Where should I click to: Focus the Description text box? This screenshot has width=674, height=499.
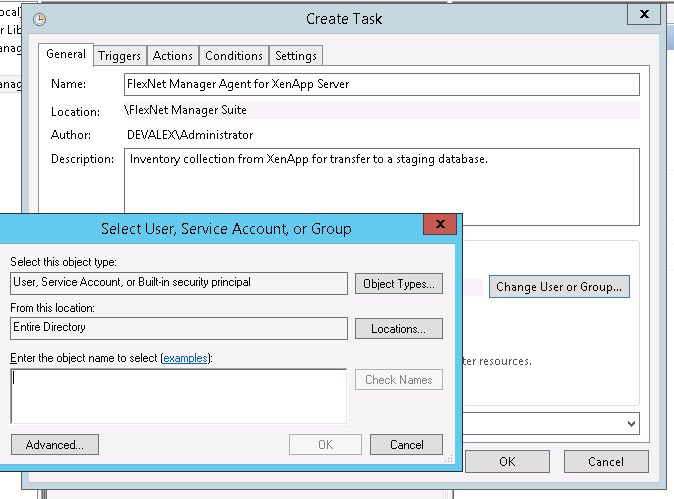point(381,187)
